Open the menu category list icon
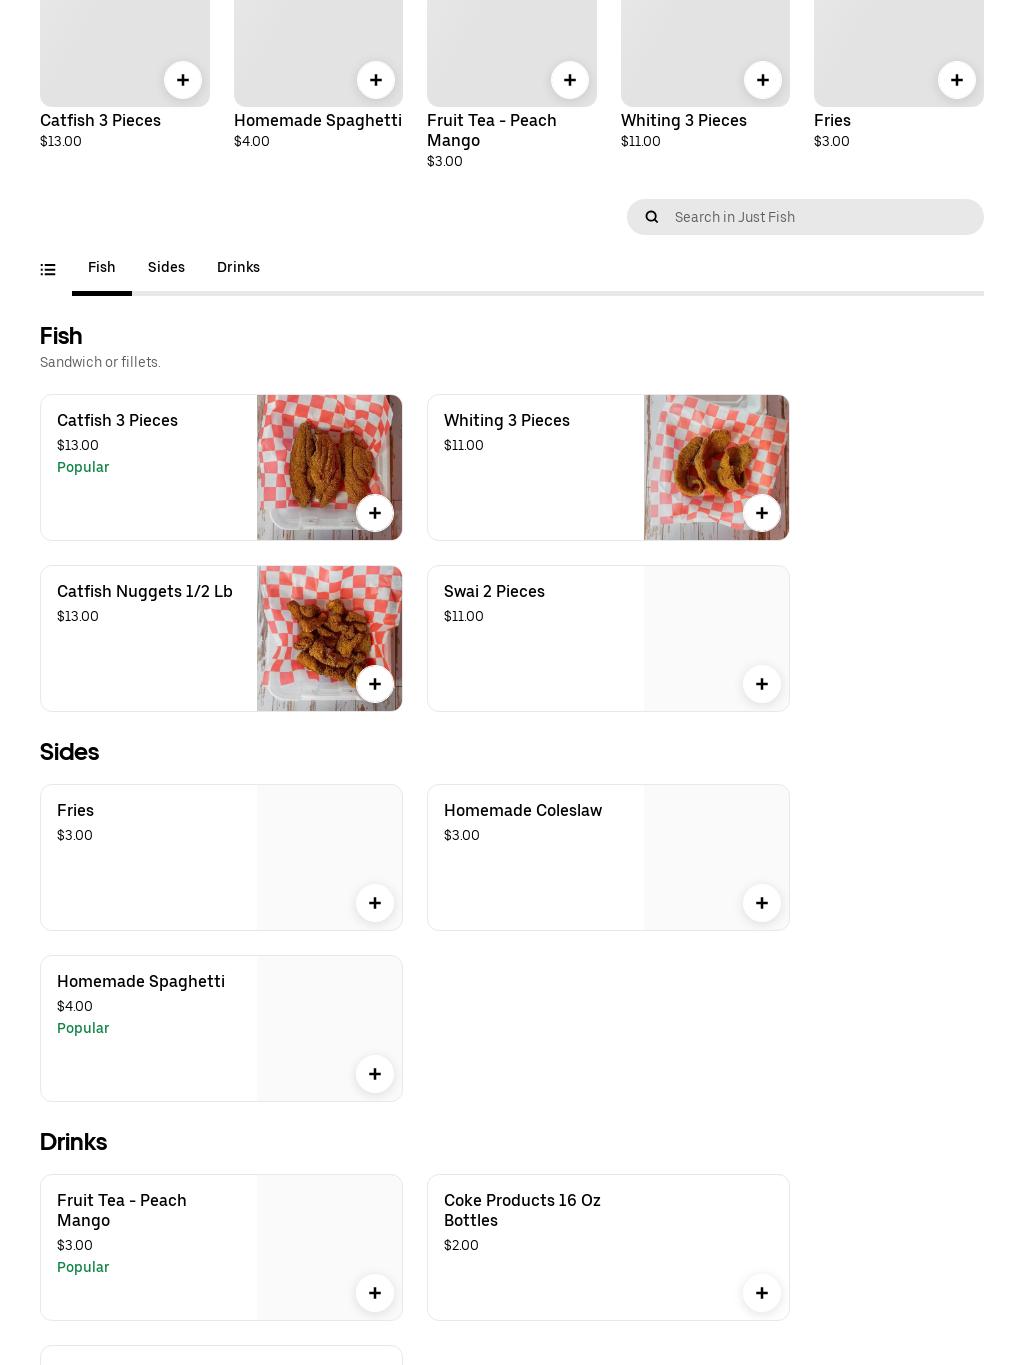The height and width of the screenshot is (1365, 1024). point(48,269)
